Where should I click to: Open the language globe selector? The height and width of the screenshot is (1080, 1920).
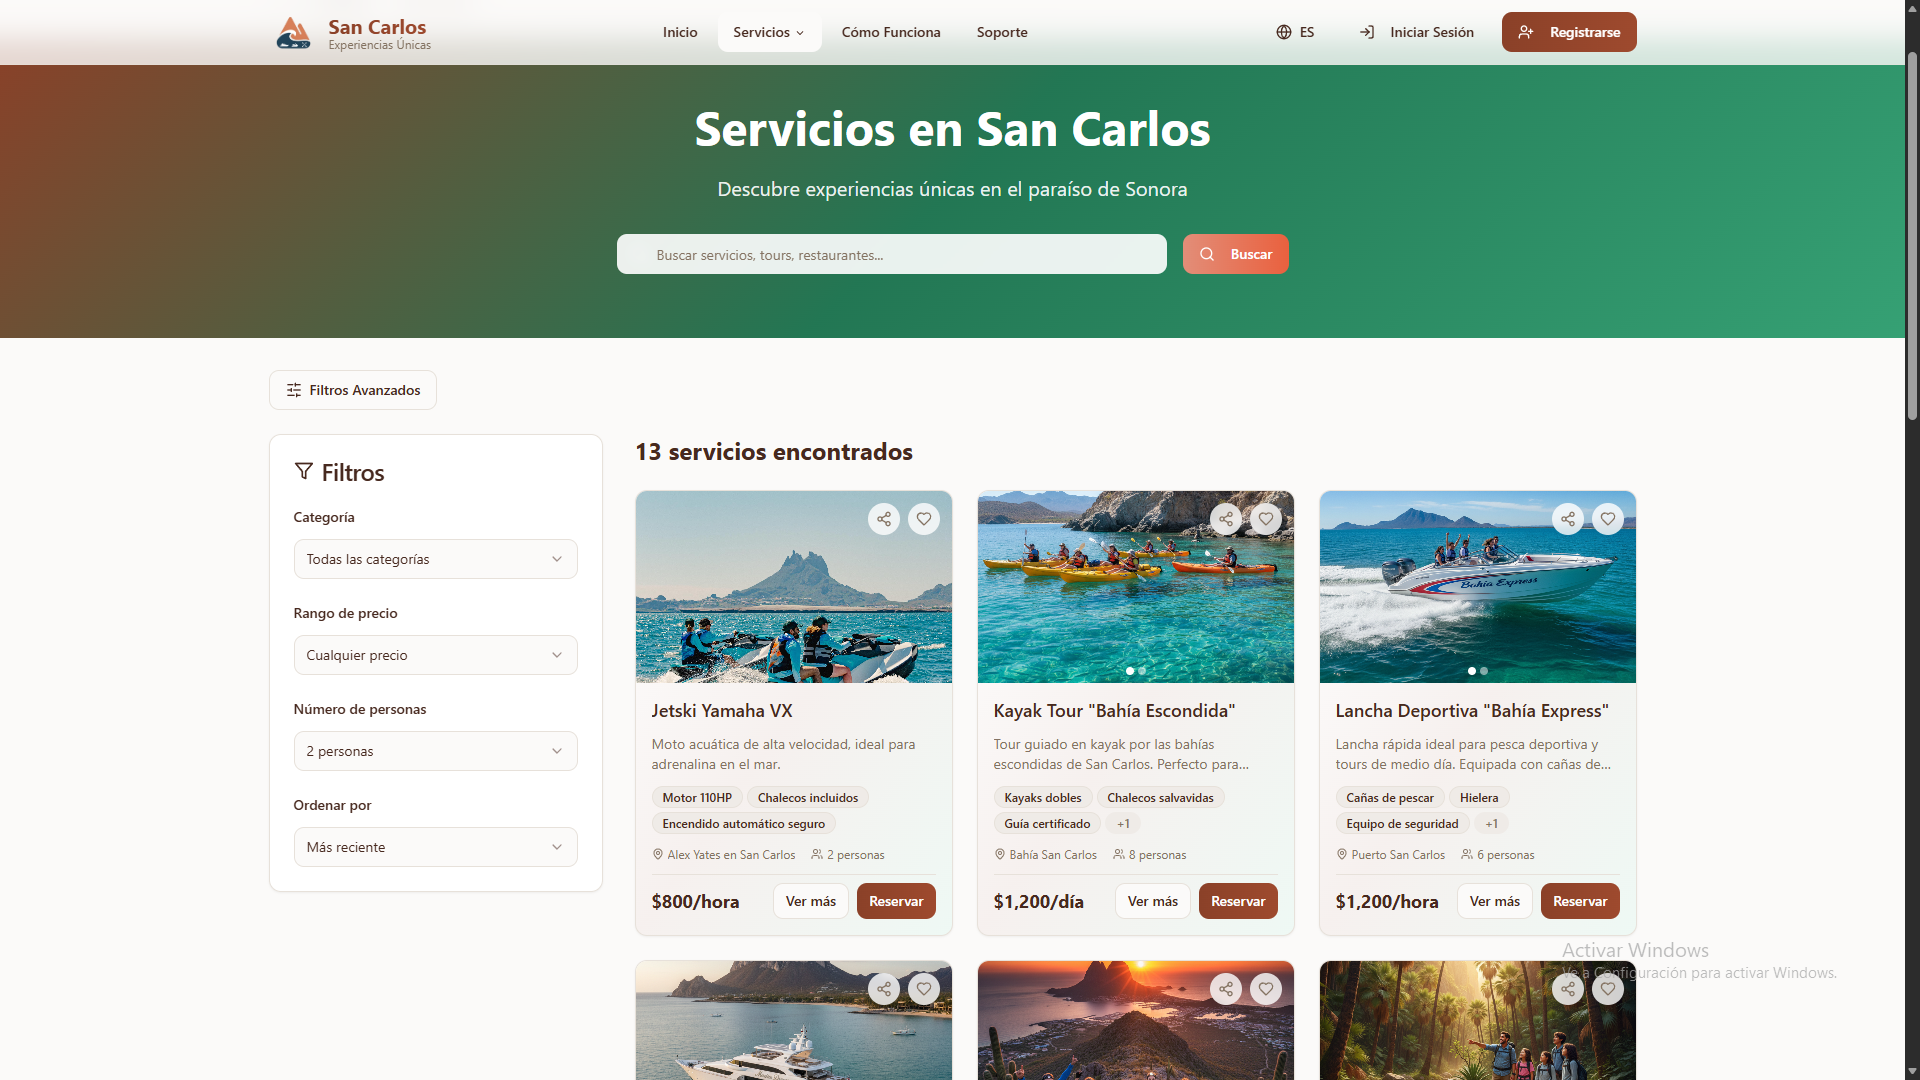(x=1283, y=31)
